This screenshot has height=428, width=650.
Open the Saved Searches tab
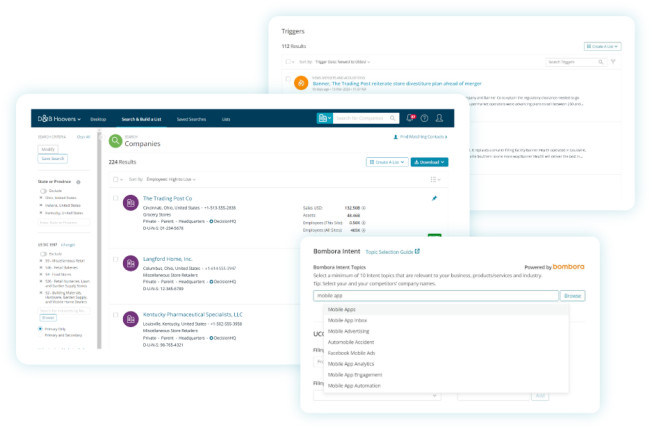(192, 119)
